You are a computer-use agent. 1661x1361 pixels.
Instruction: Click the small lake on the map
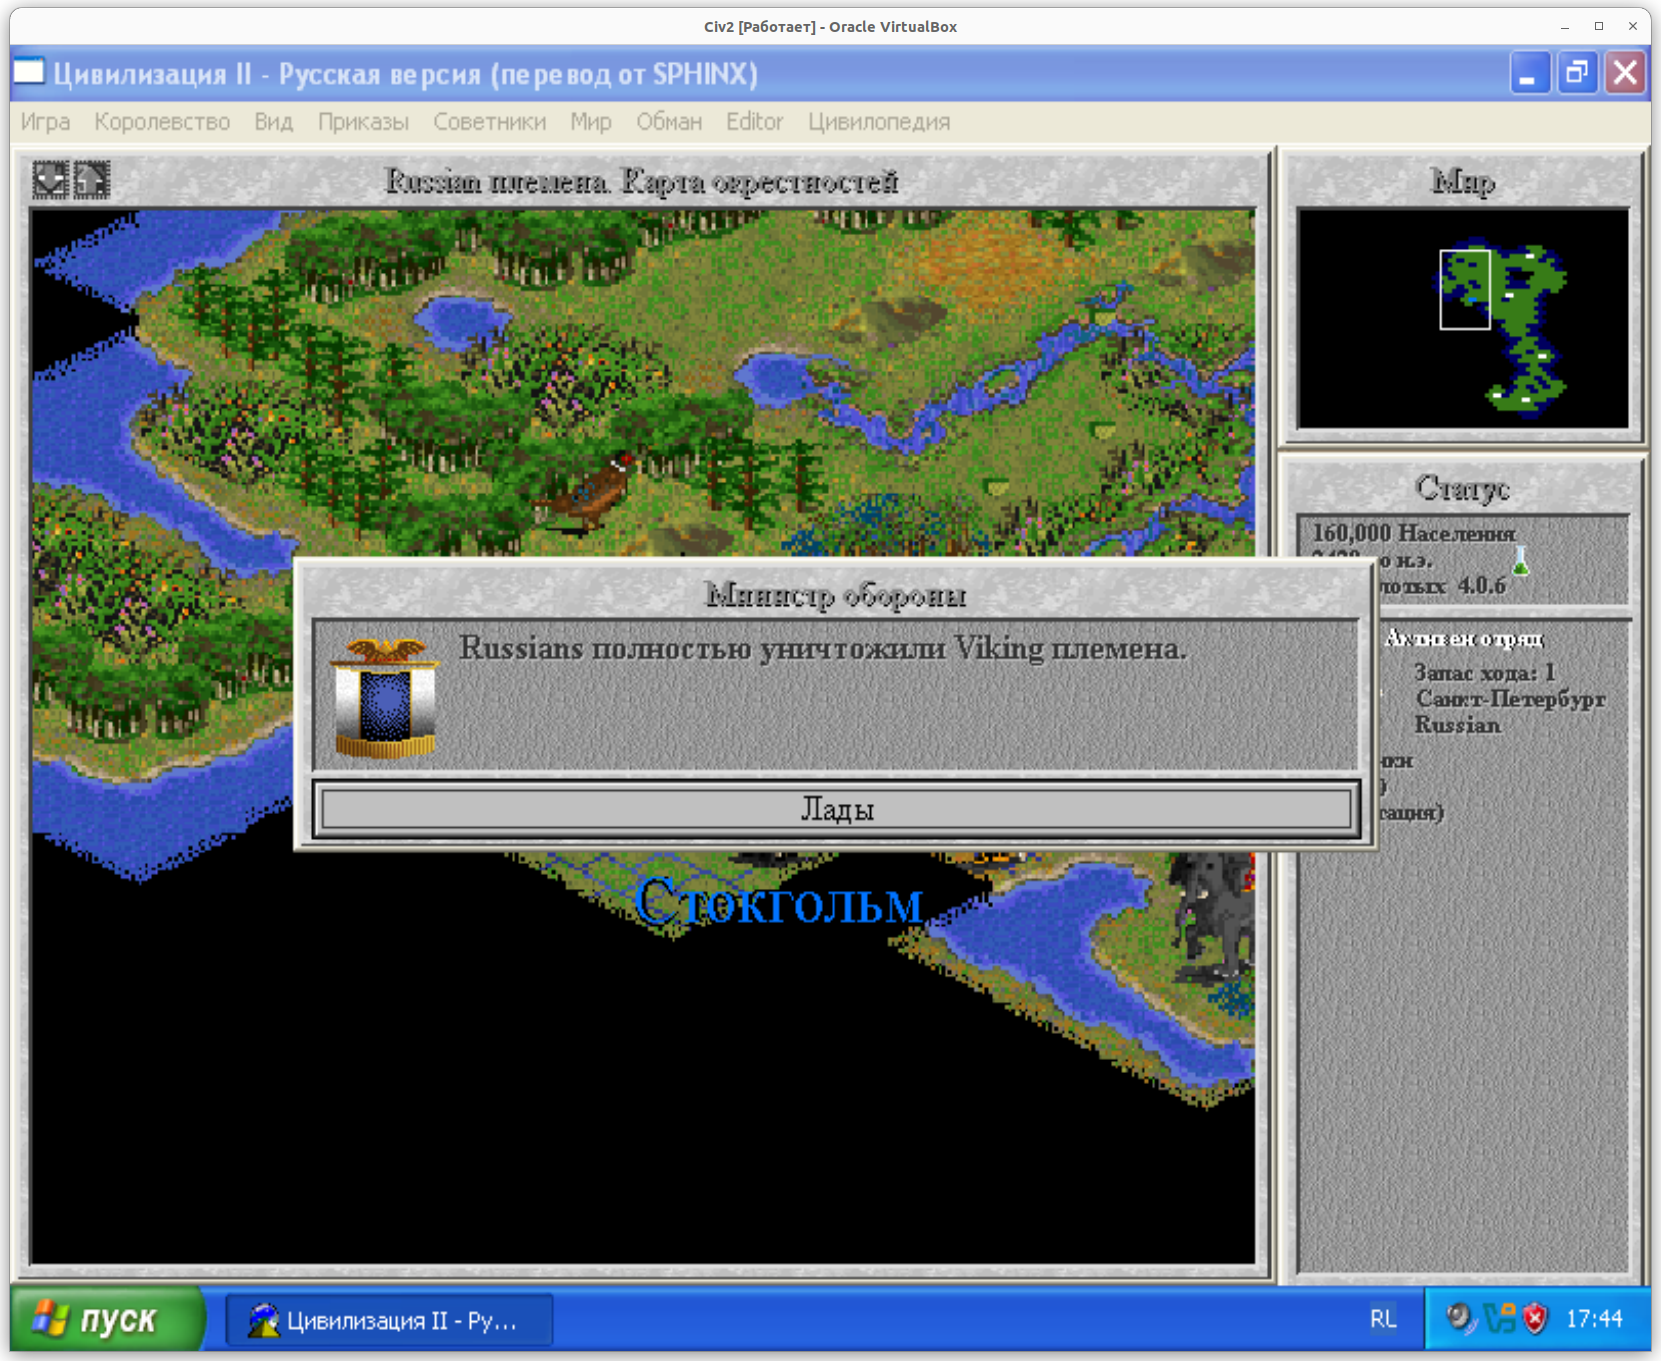tap(460, 321)
